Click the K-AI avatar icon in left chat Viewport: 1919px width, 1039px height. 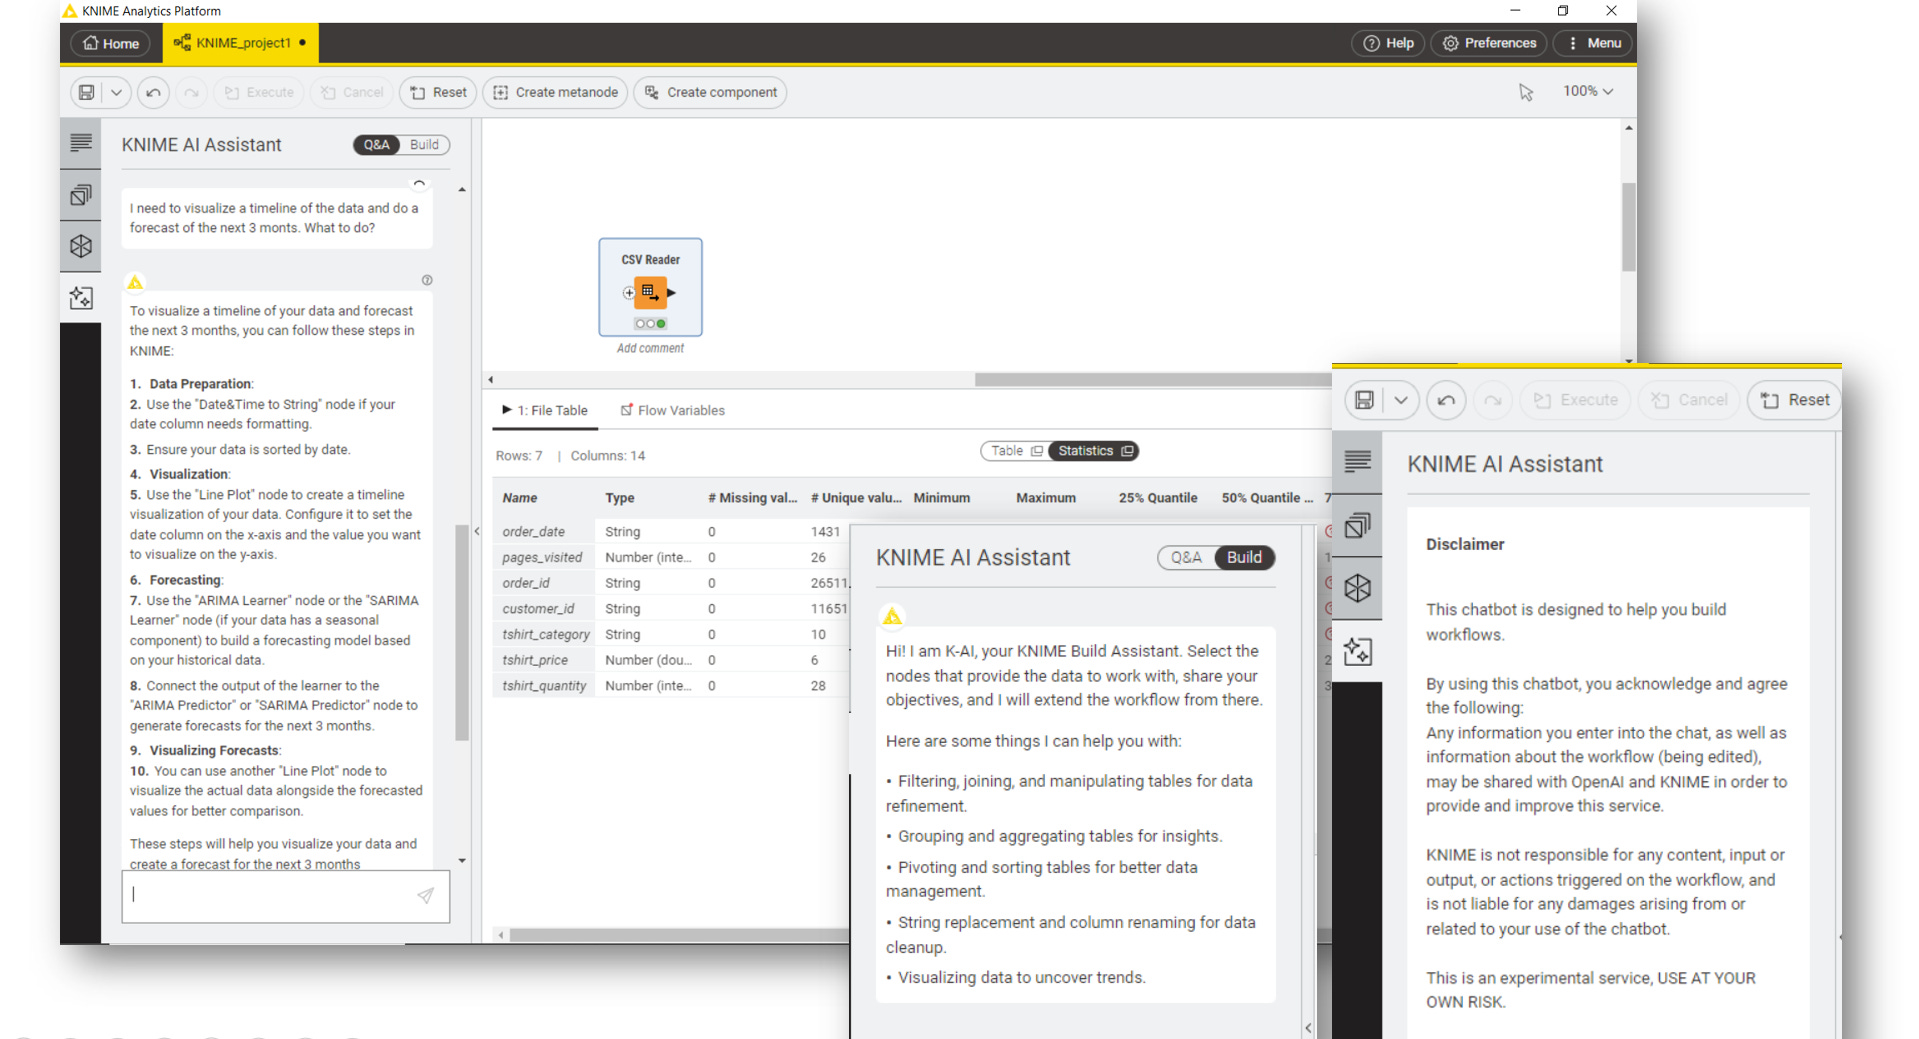point(135,282)
